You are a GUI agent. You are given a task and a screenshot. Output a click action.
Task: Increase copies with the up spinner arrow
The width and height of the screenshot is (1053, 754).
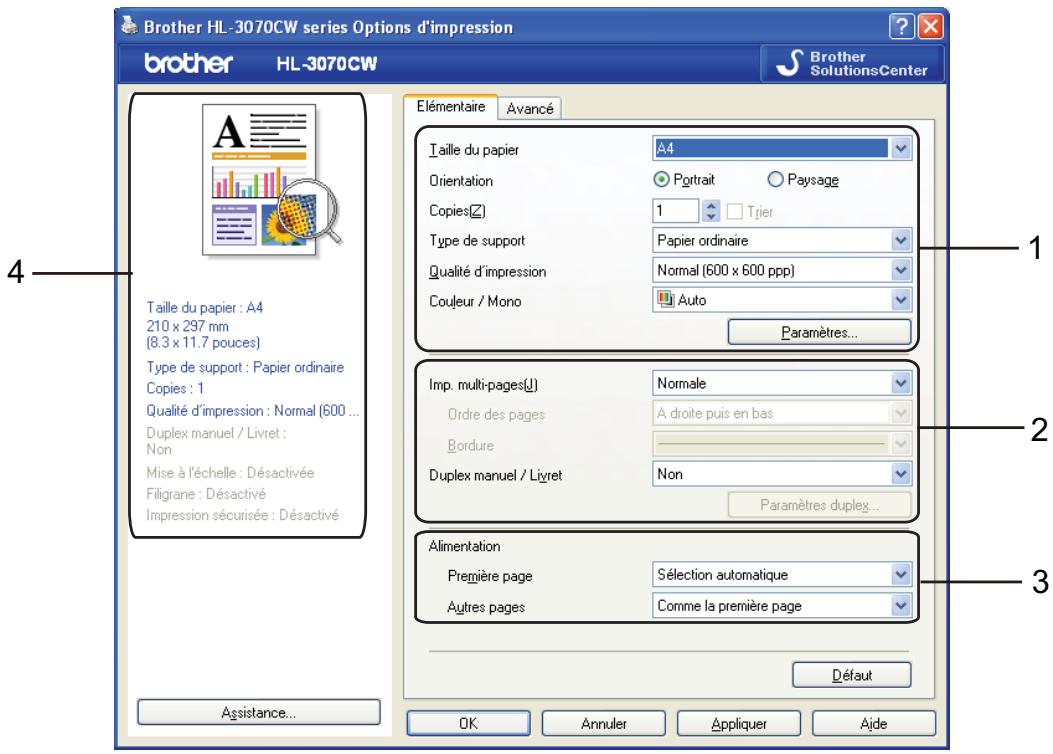coord(711,205)
